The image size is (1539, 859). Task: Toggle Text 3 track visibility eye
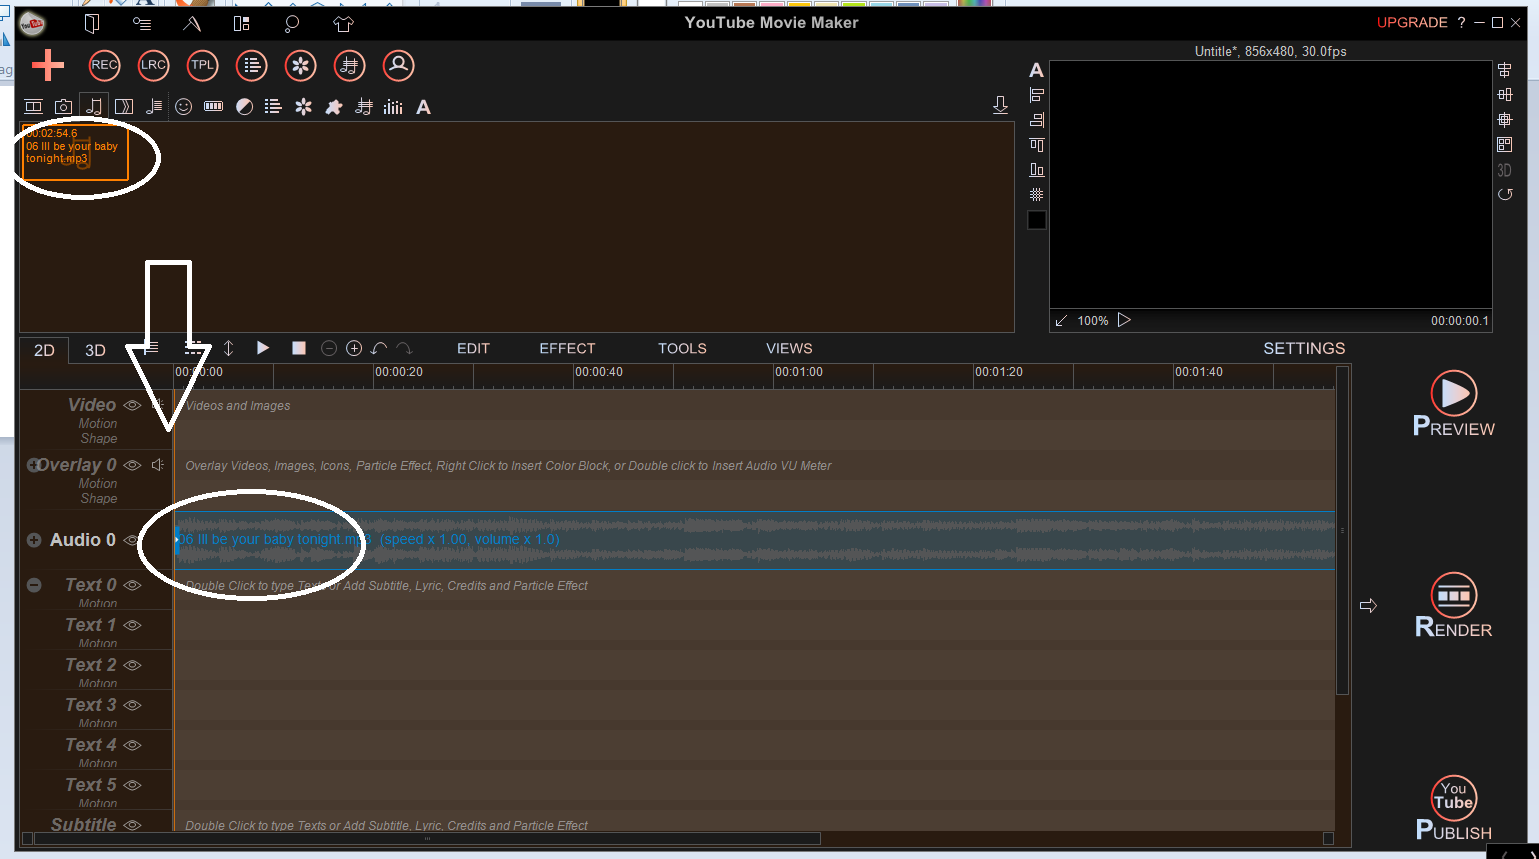coord(132,705)
